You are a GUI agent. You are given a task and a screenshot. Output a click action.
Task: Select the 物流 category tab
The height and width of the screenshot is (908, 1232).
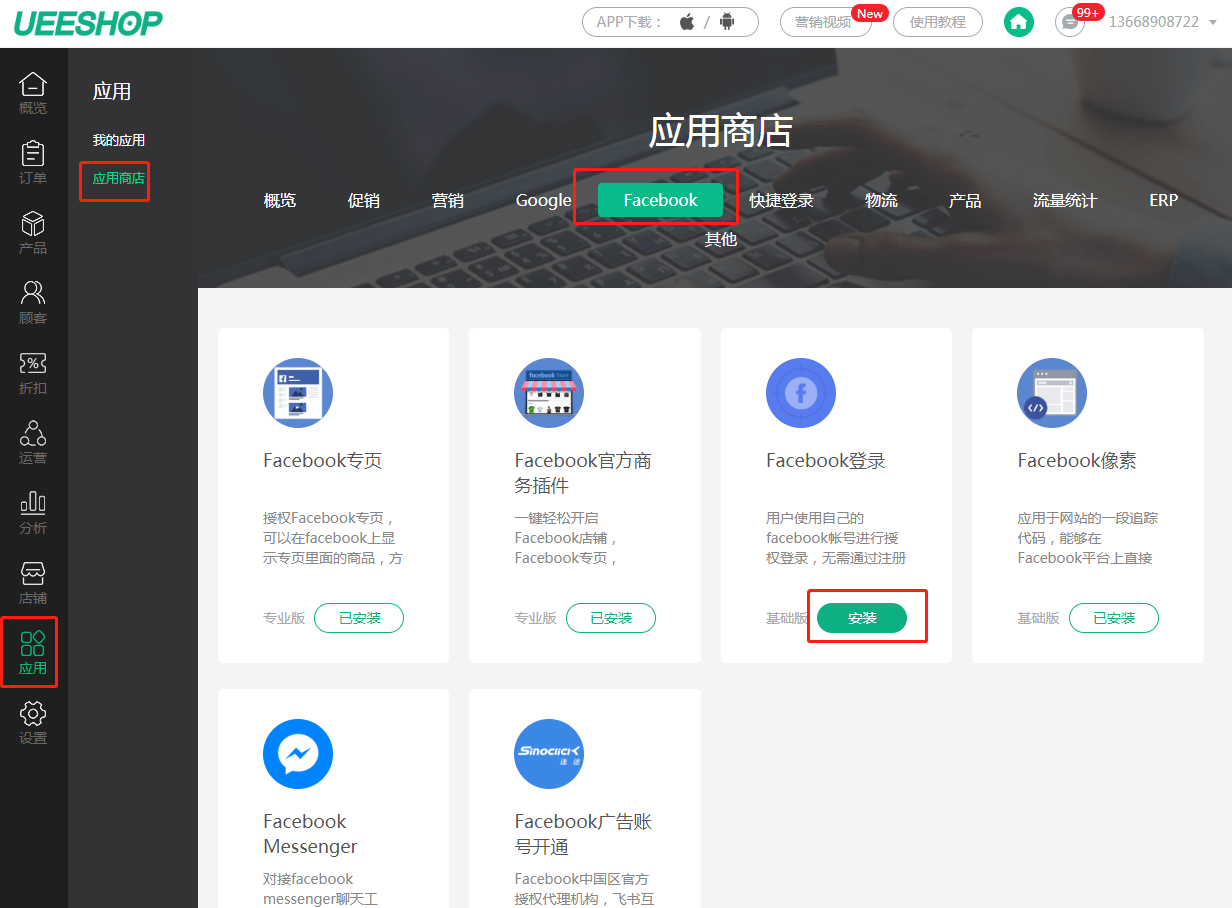click(x=881, y=200)
